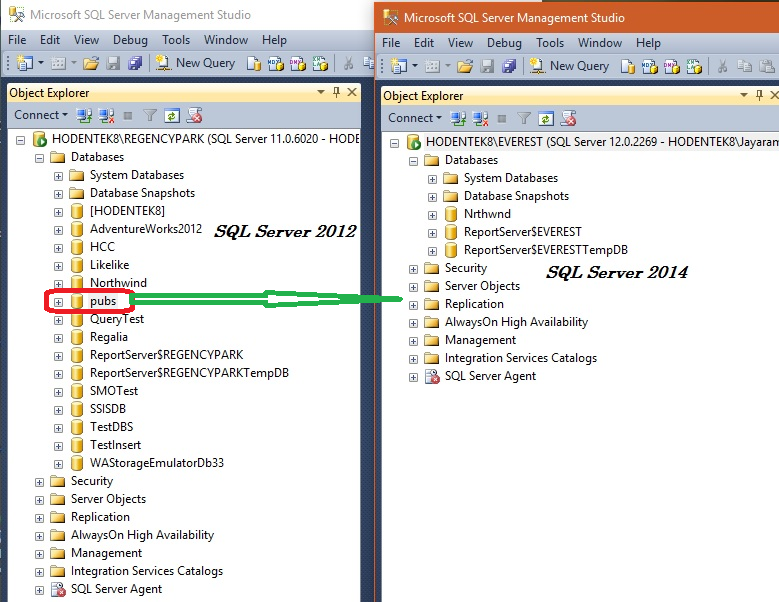Toggle auto-hide pin on right Object Explorer
This screenshot has height=602, width=779.
tap(759, 95)
